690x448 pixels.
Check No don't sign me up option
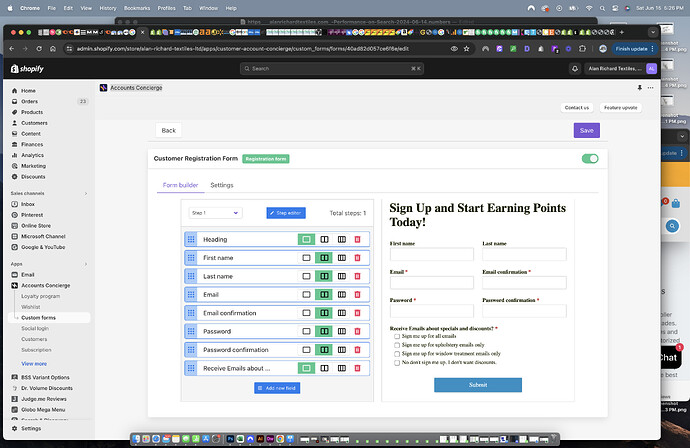pyautogui.click(x=397, y=363)
